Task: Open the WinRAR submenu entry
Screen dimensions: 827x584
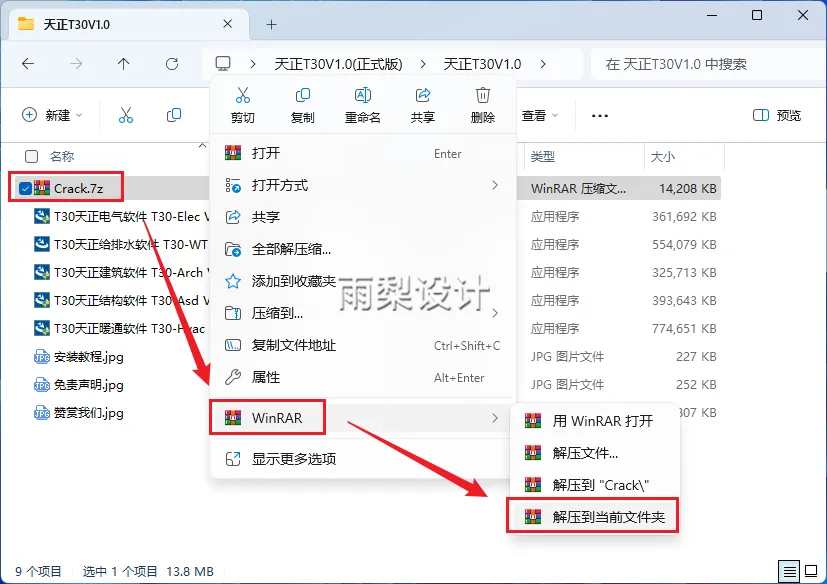Action: pos(362,418)
